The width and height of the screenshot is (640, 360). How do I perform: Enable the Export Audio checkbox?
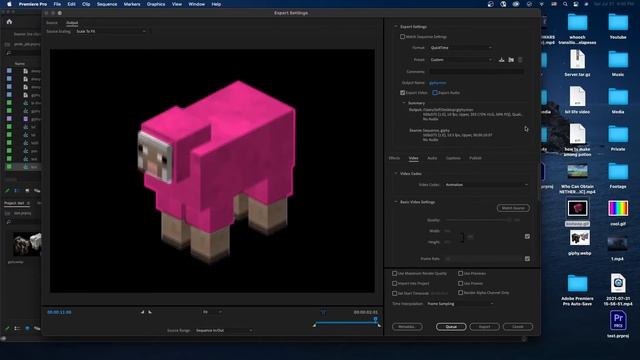(435, 93)
